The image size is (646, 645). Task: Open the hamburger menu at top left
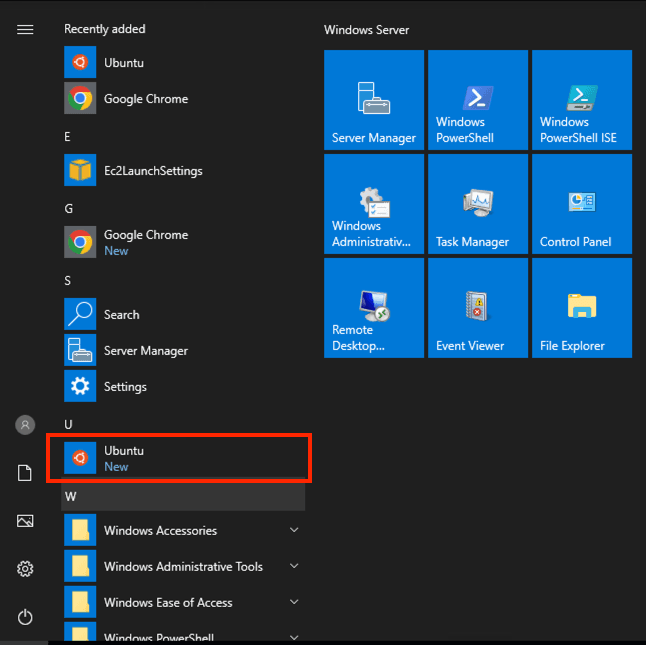(25, 30)
